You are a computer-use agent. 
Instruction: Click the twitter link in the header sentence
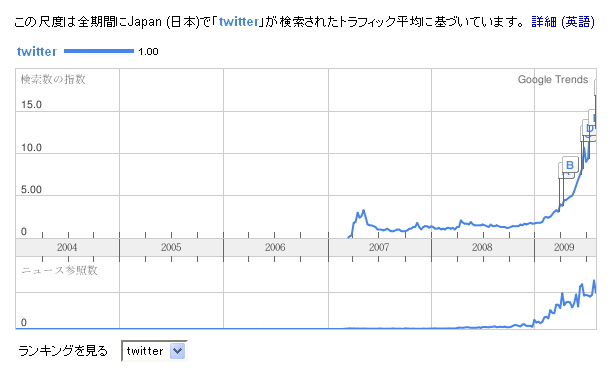238,22
